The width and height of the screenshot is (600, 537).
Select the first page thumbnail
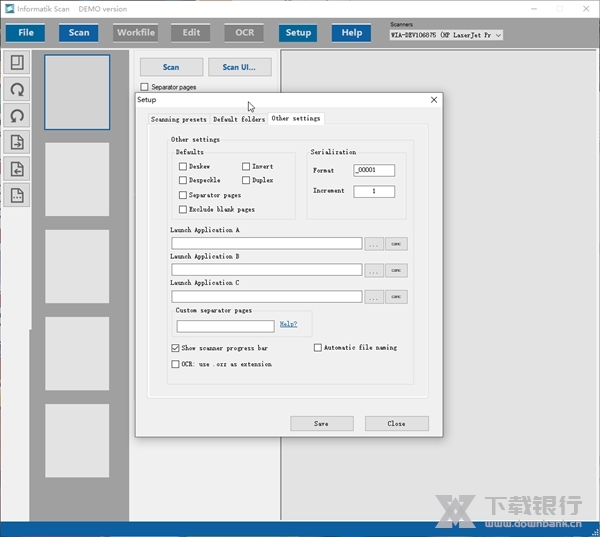[77, 92]
